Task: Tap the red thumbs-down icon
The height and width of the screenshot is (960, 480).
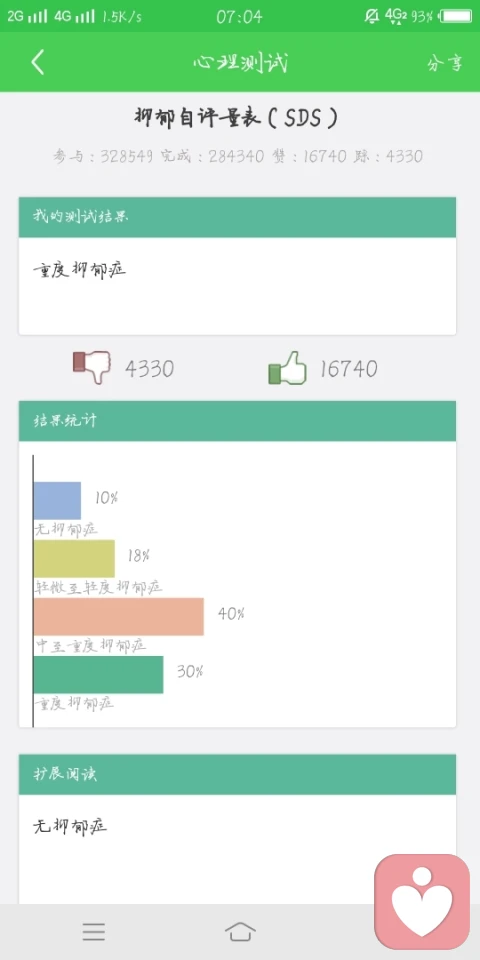Action: point(91,367)
